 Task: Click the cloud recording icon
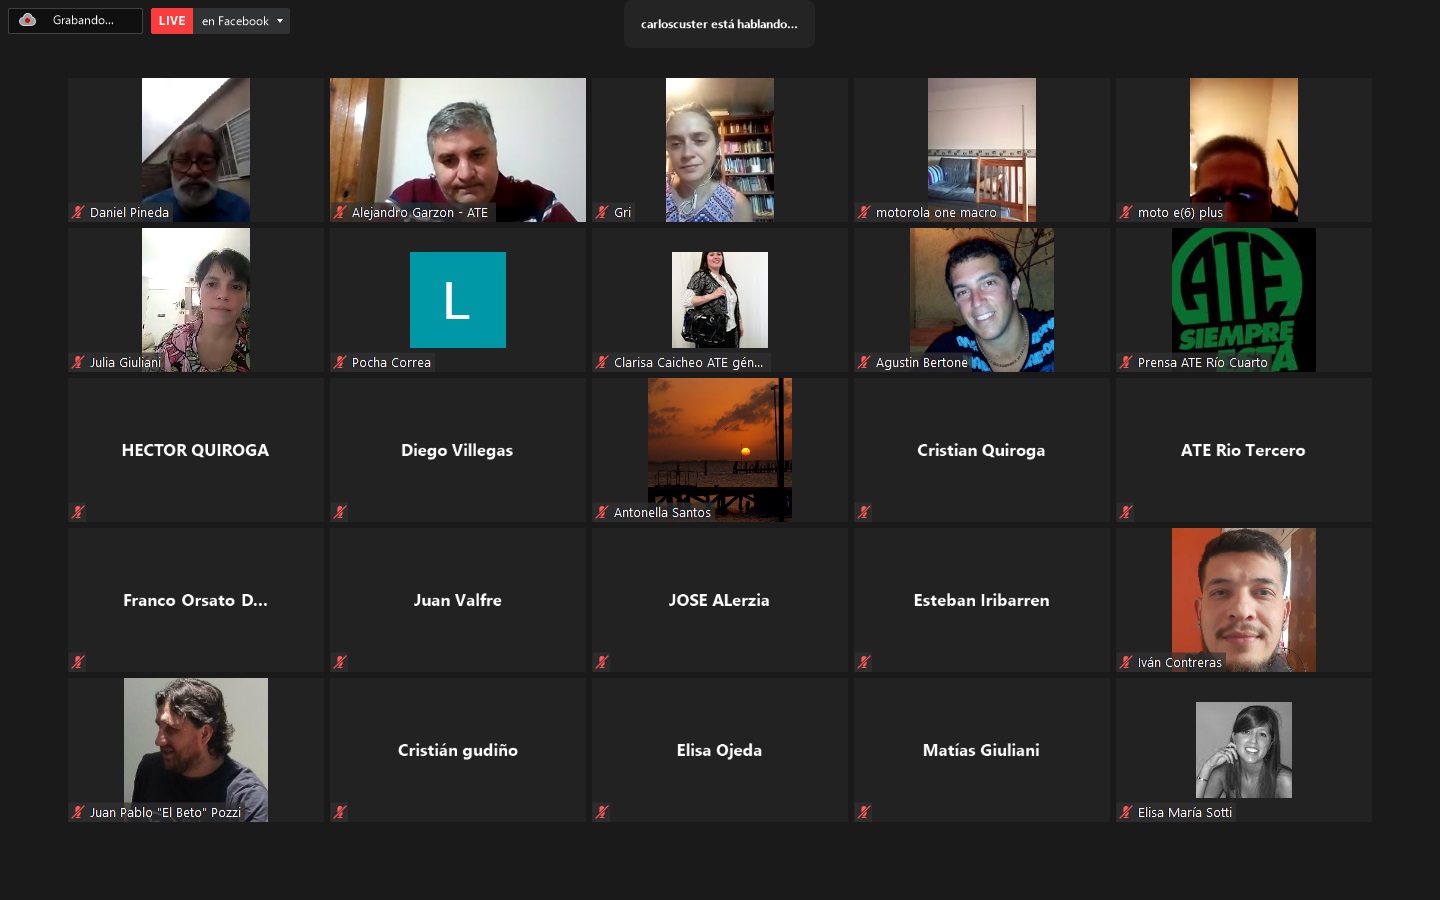(x=28, y=20)
